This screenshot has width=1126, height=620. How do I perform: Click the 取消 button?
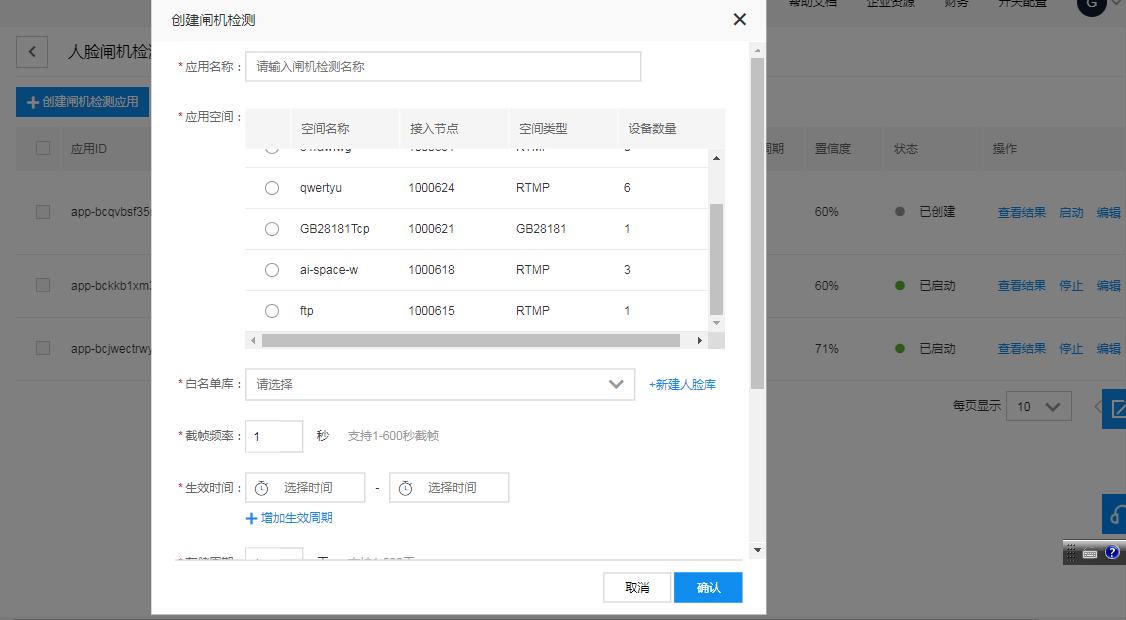pyautogui.click(x=637, y=588)
